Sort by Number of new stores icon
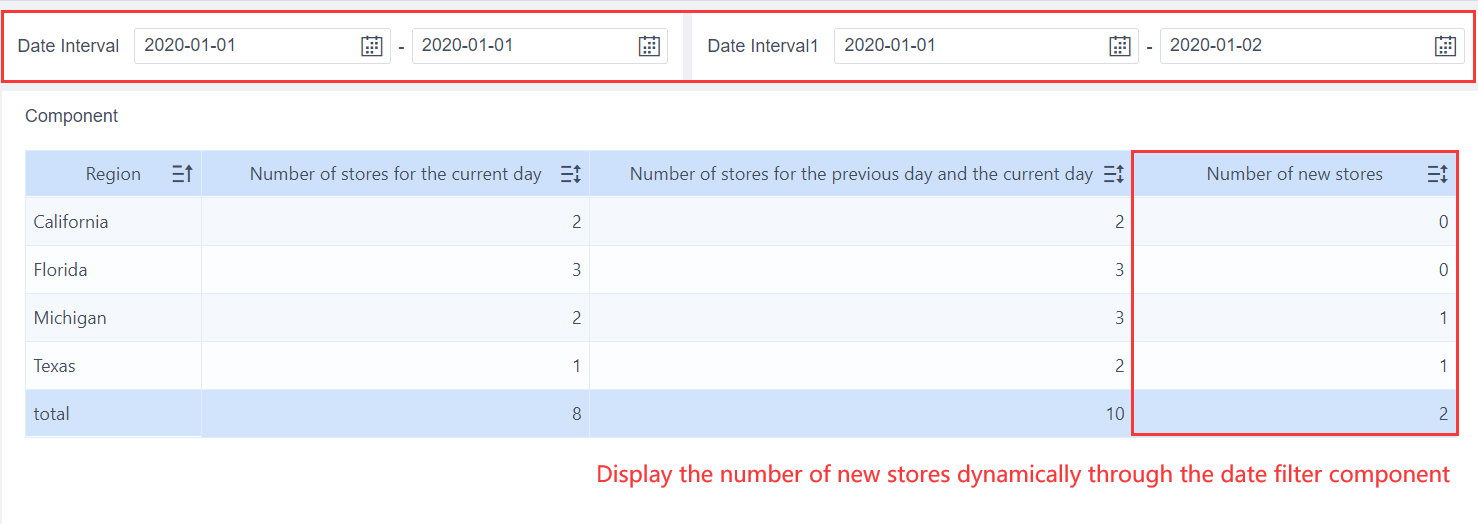The height and width of the screenshot is (524, 1478). coord(1437,174)
